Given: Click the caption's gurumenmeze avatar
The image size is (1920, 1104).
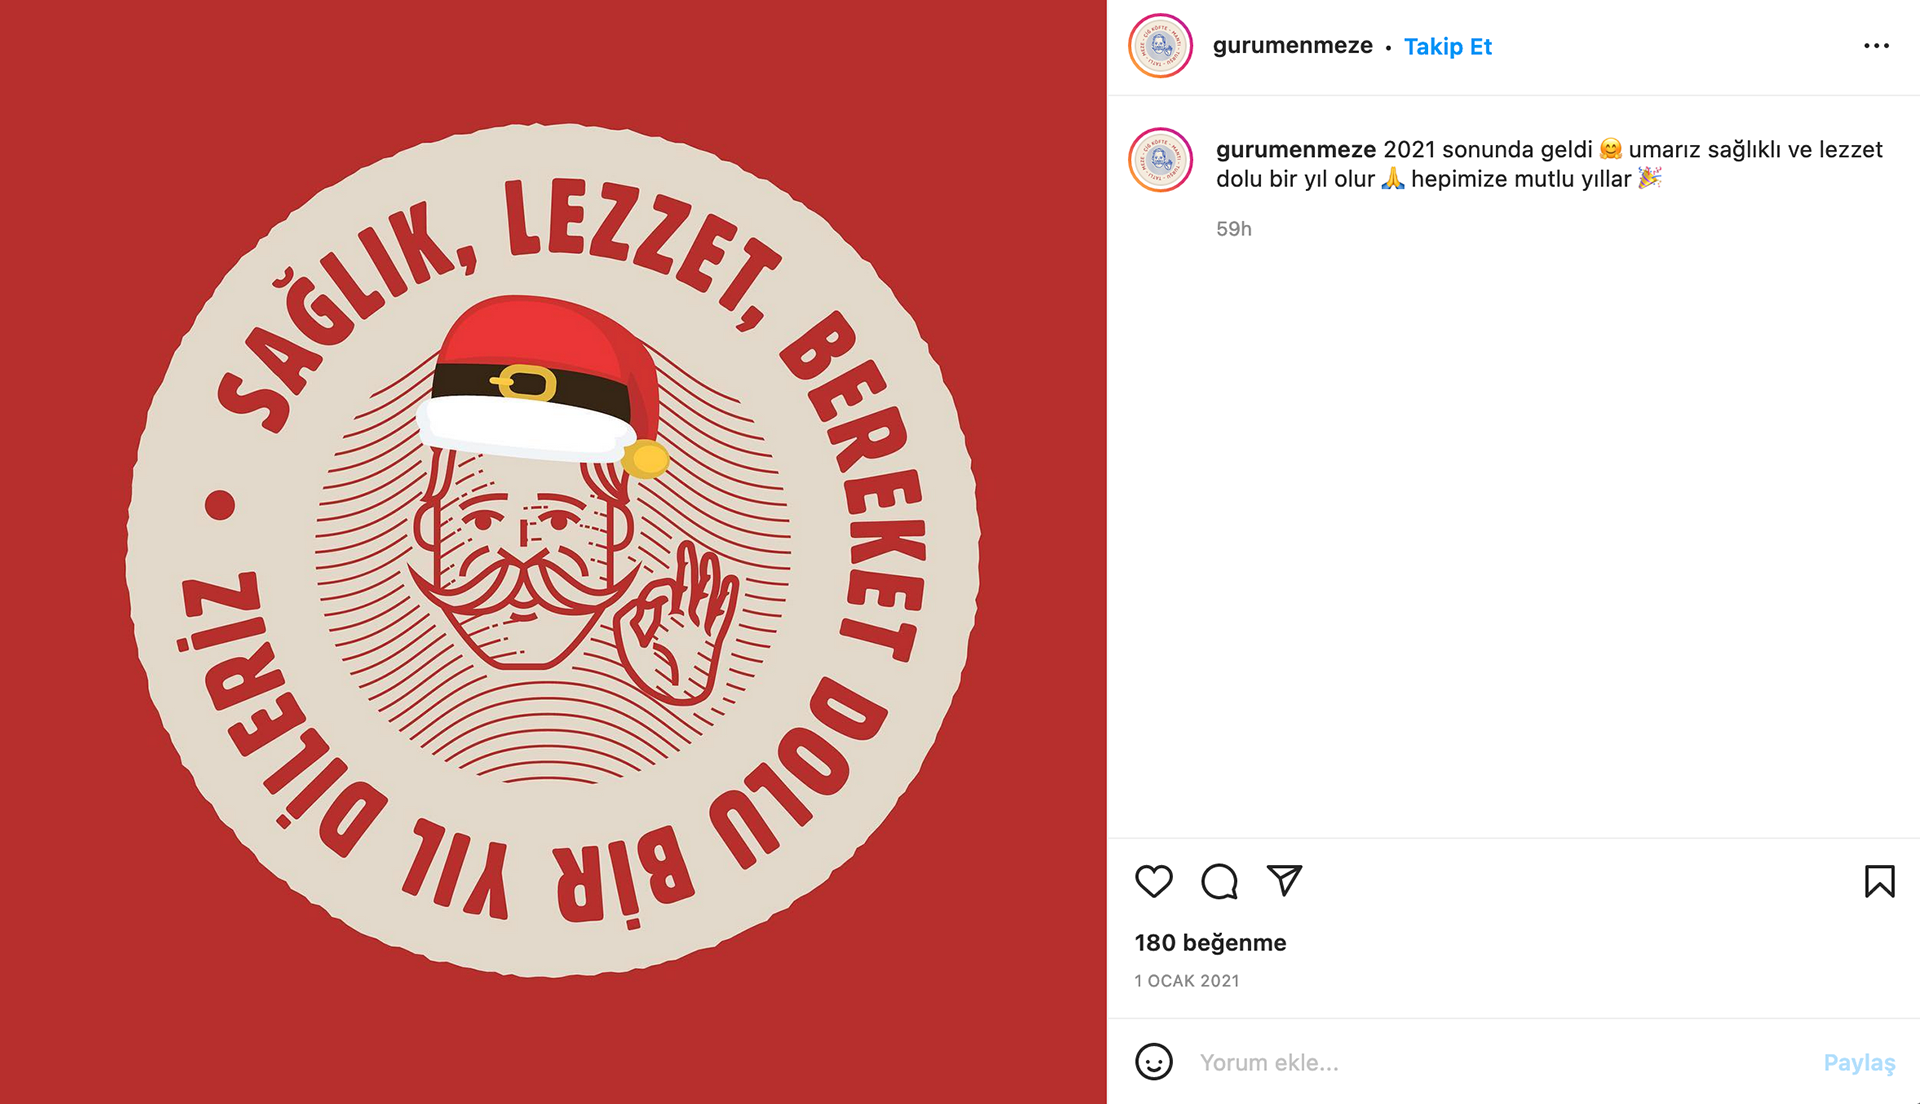Looking at the screenshot, I should 1160,160.
